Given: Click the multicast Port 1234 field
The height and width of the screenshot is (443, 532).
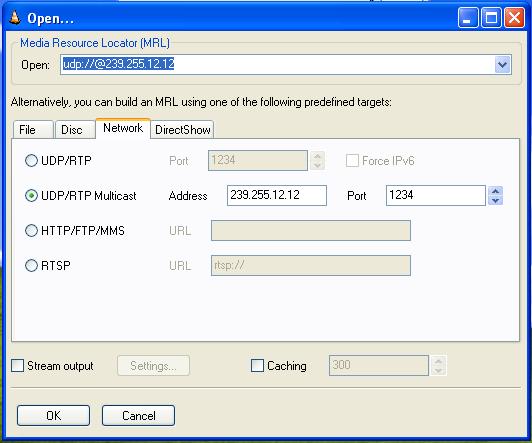Looking at the screenshot, I should click(x=436, y=195).
